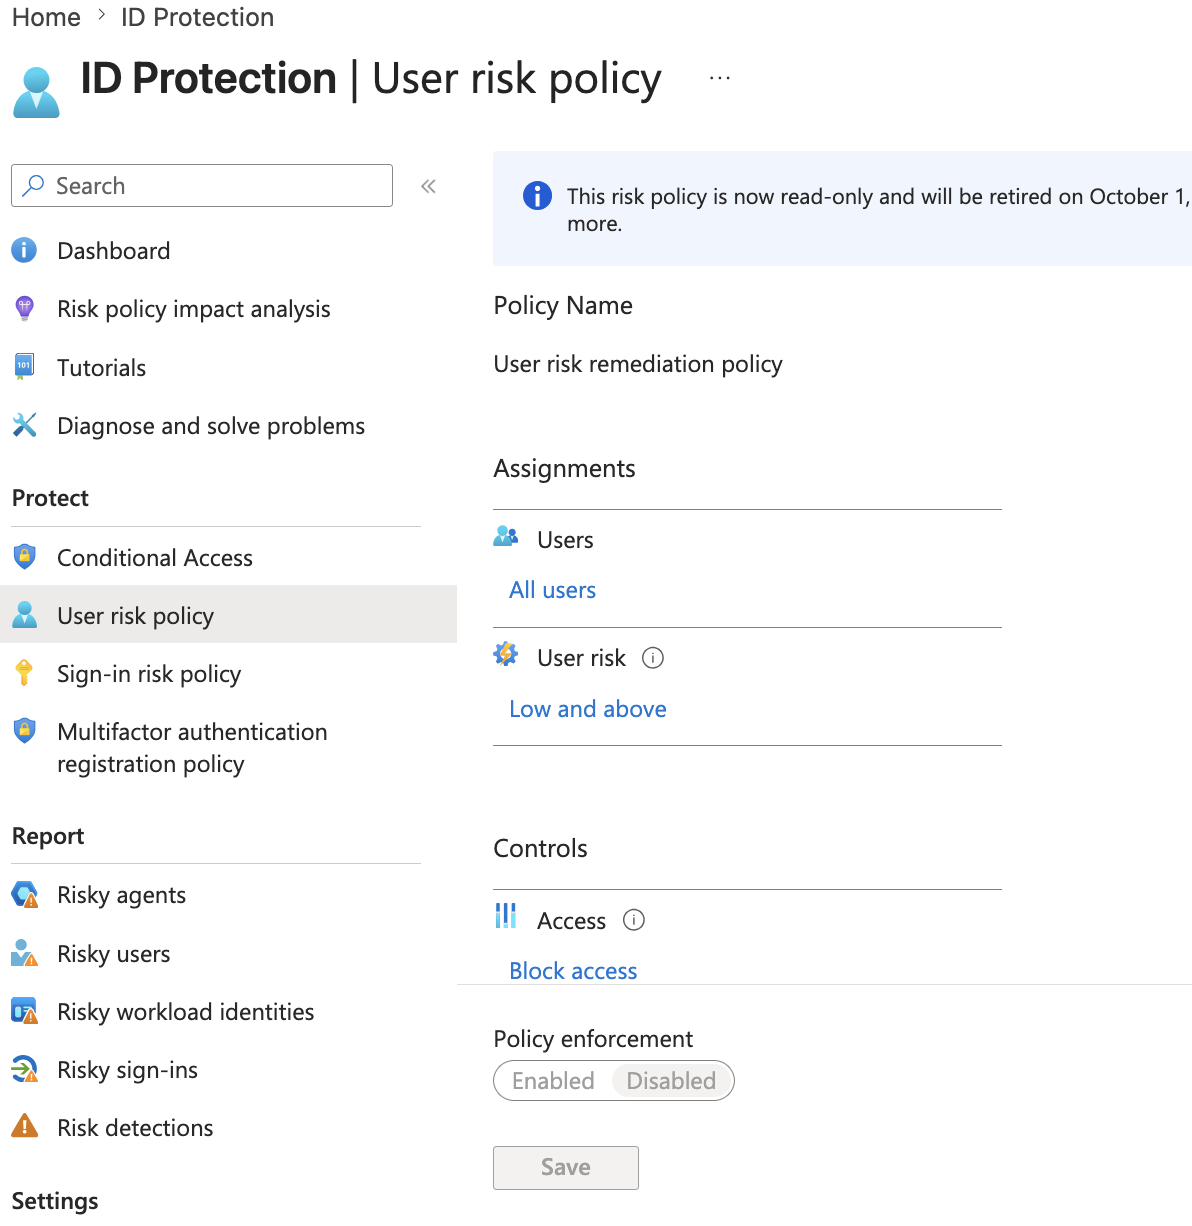The image size is (1192, 1226).
Task: Open the Risky sign-ins report
Action: [x=128, y=1070]
